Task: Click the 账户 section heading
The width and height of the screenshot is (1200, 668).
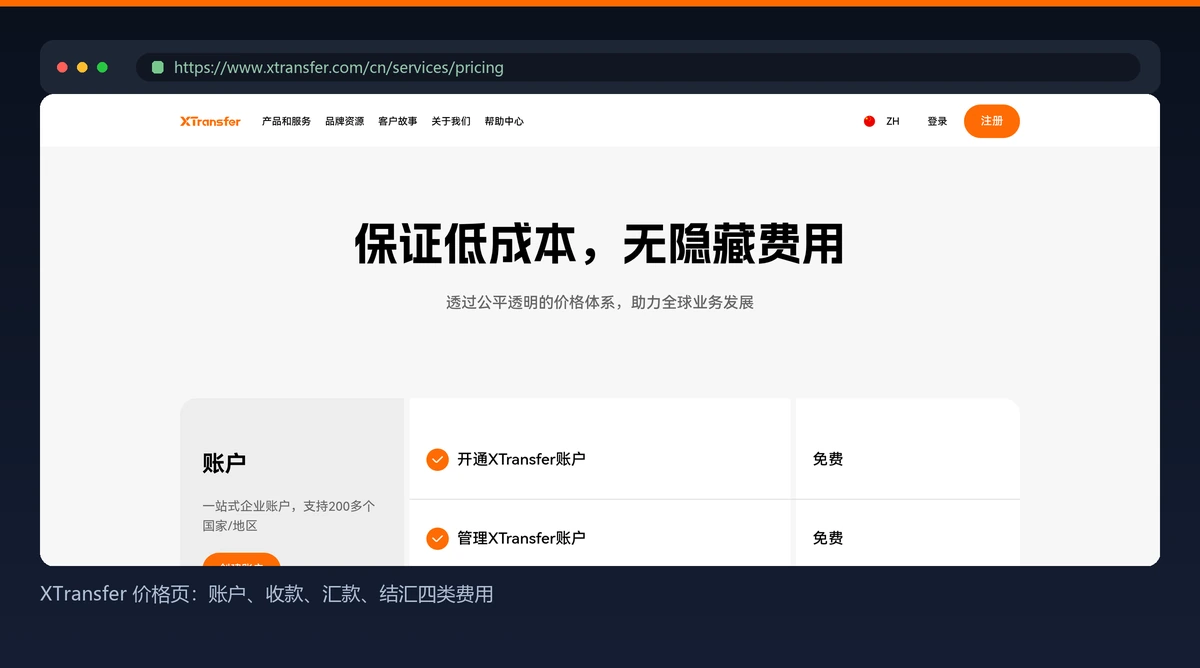Action: point(224,463)
